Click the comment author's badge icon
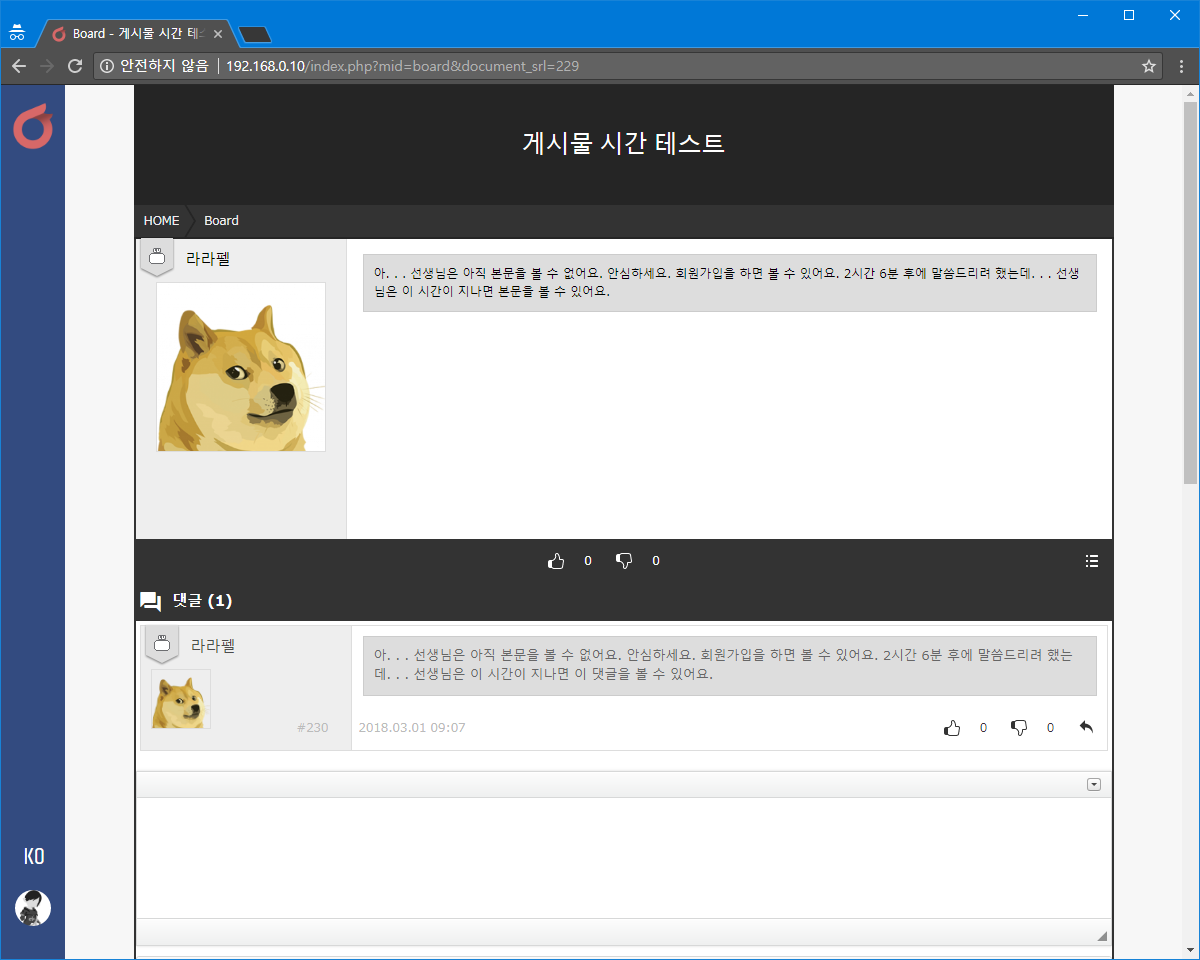 [162, 644]
